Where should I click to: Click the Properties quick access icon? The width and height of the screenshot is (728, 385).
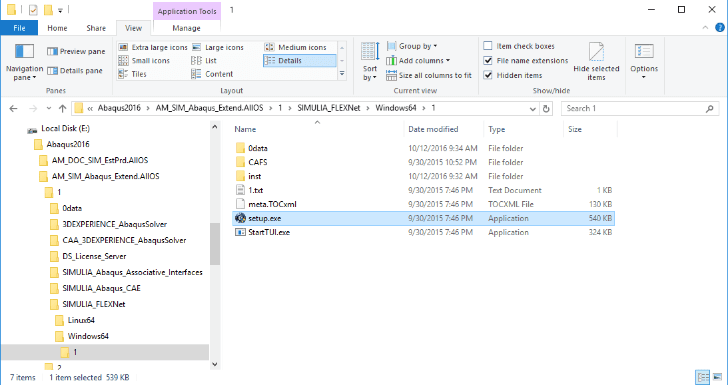[x=33, y=9]
